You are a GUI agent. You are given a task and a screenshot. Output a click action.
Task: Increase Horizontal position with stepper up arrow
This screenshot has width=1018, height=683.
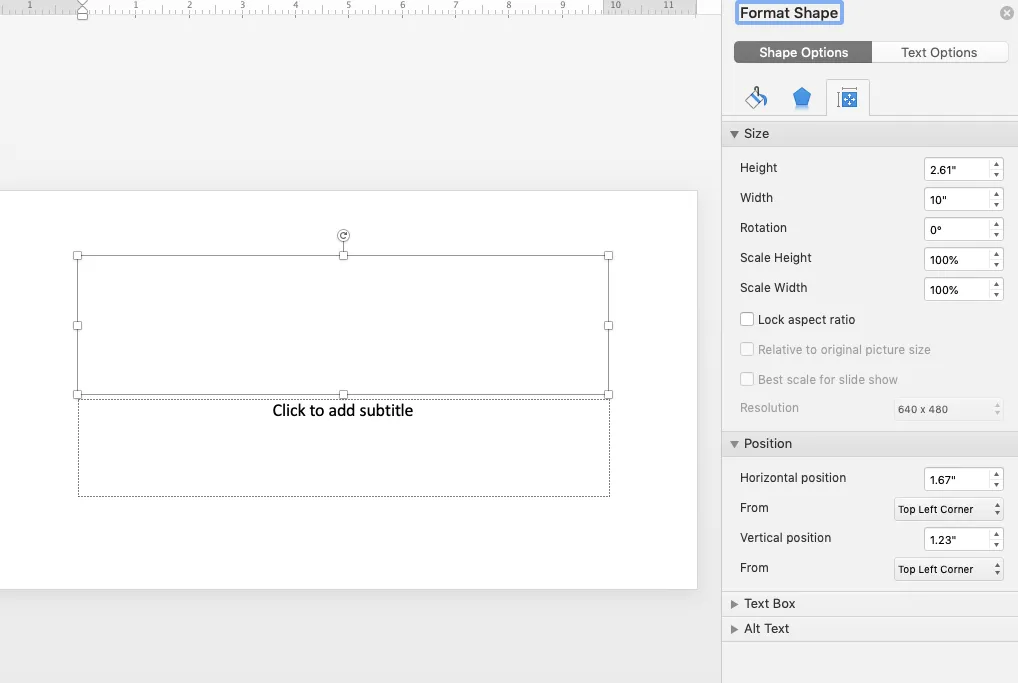[997, 474]
